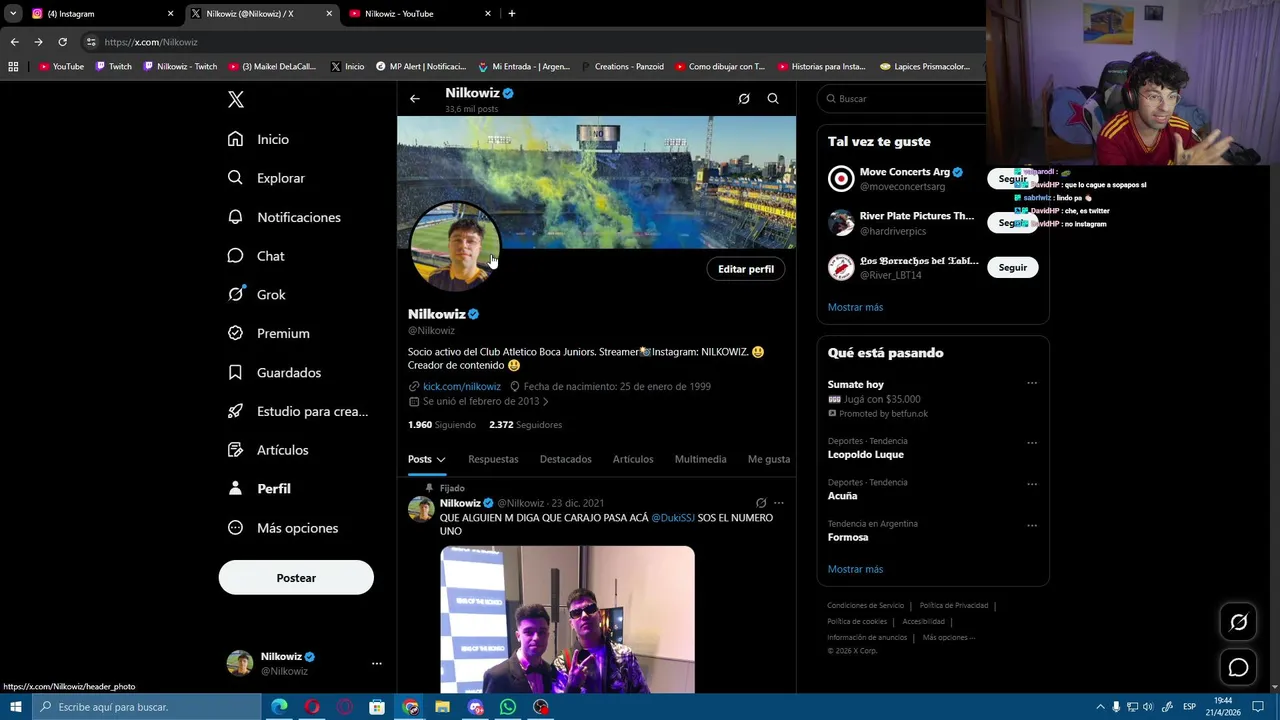Open a new browser tab

pos(512,14)
